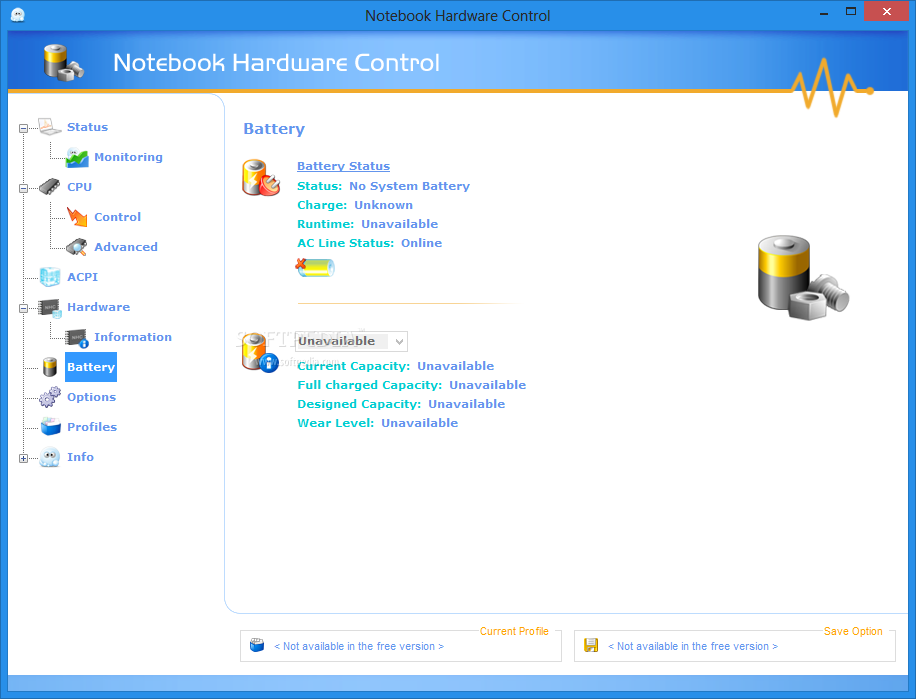The image size is (916, 699).
Task: Click the large battery with nuts graphic
Action: pos(803,277)
